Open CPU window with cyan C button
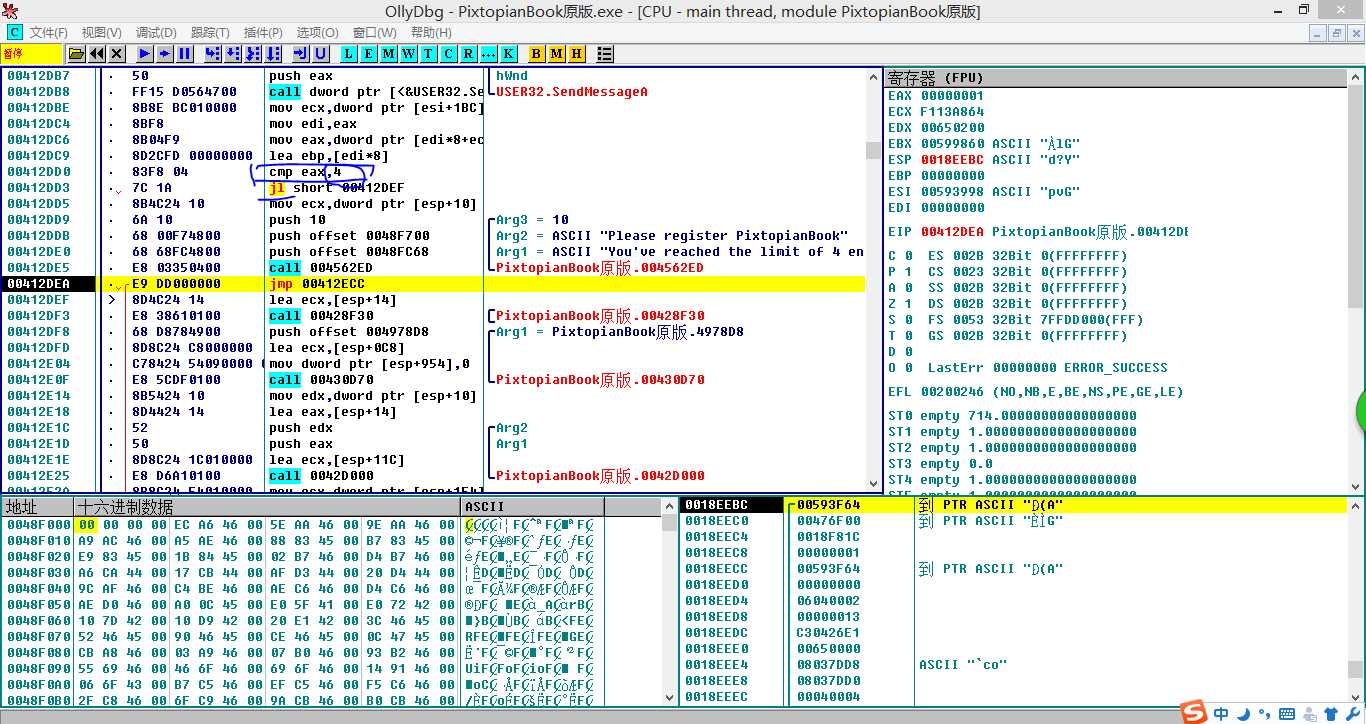Image resolution: width=1366 pixels, height=724 pixels. (x=449, y=54)
